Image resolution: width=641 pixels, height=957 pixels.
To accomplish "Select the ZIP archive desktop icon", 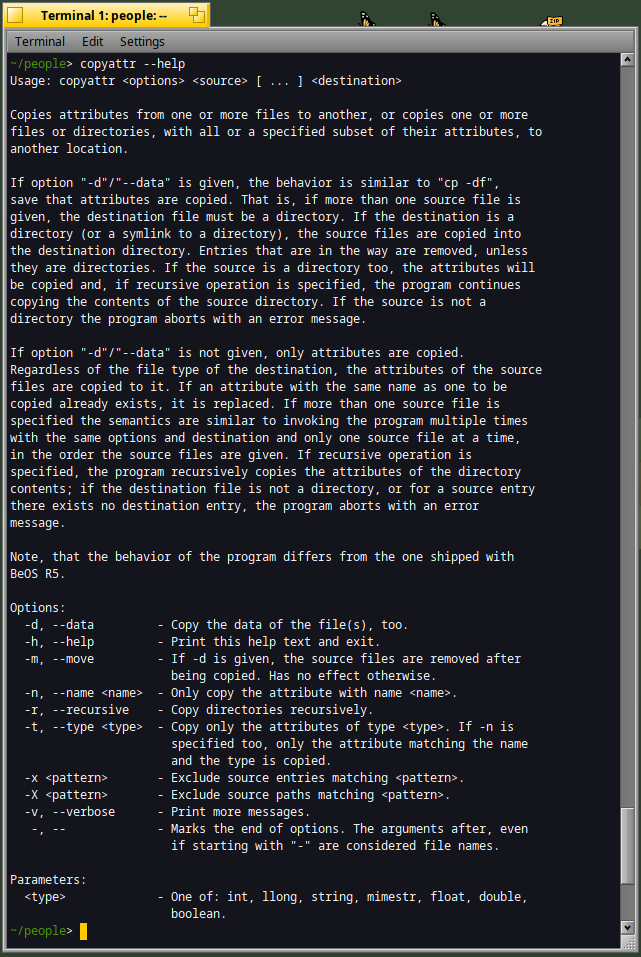I will (x=552, y=21).
